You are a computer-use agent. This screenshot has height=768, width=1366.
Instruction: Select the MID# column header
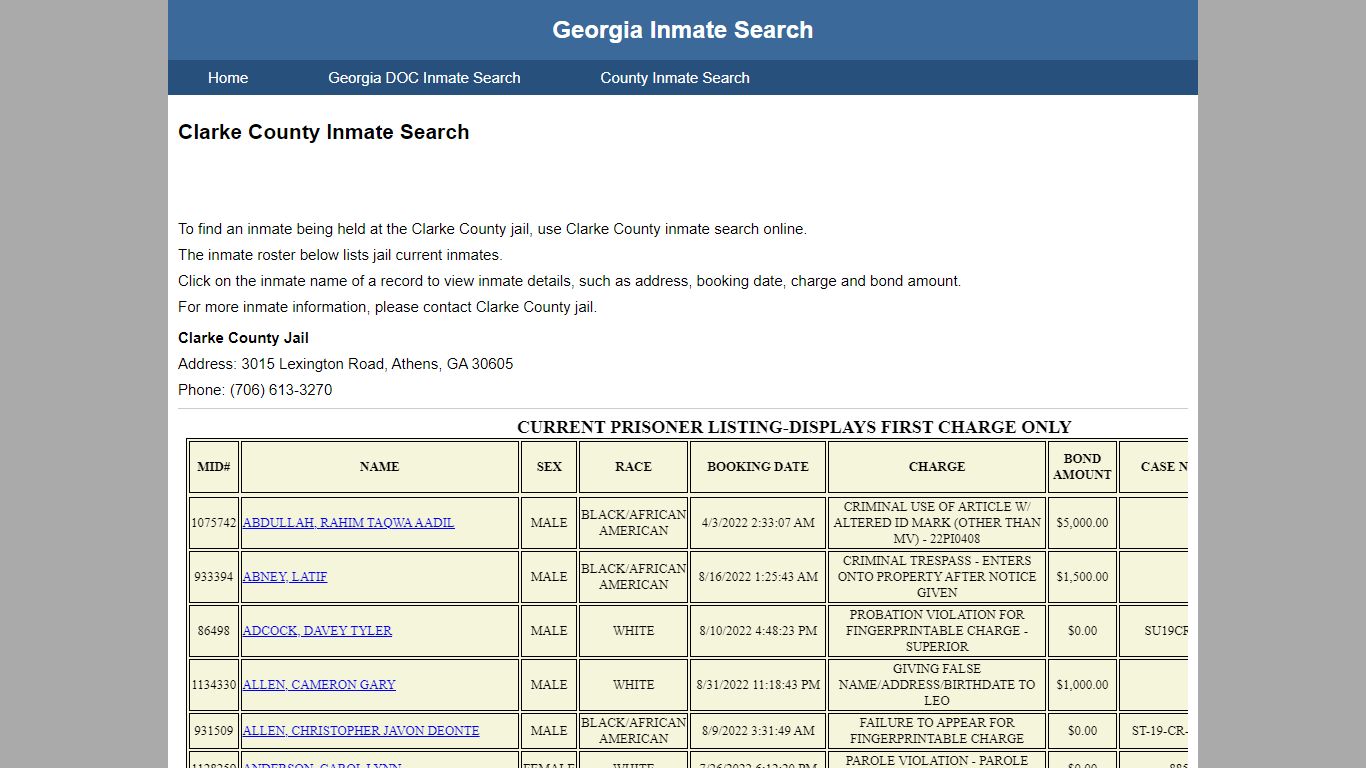point(214,467)
